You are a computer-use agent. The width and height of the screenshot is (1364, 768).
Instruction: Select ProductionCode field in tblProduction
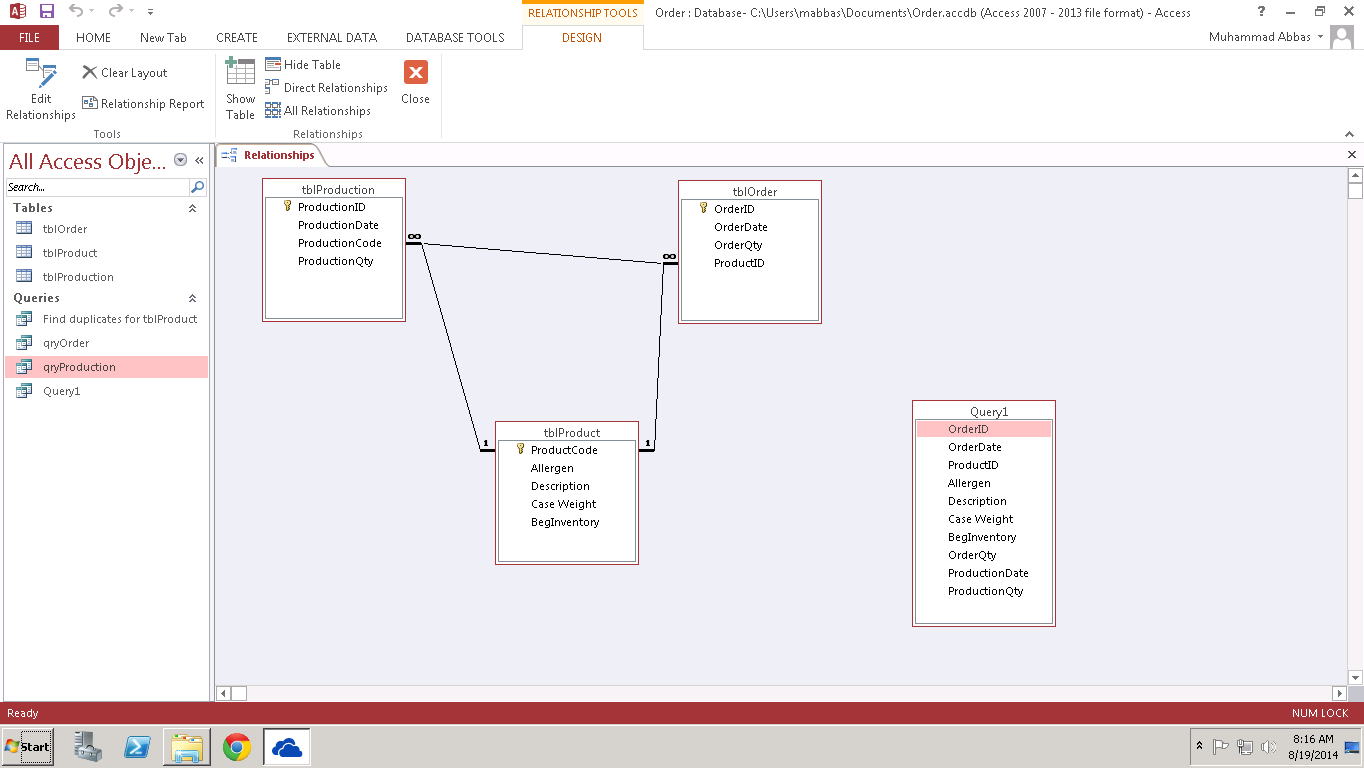[340, 243]
